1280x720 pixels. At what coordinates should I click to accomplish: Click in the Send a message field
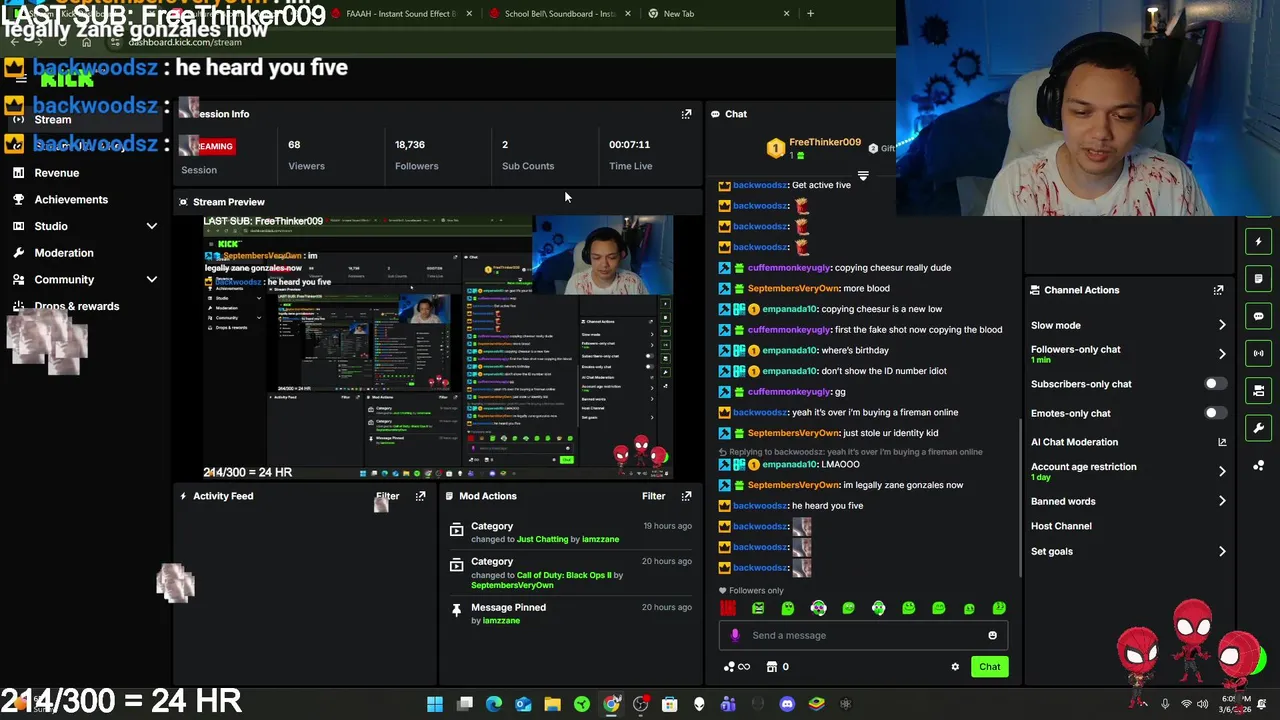point(864,635)
